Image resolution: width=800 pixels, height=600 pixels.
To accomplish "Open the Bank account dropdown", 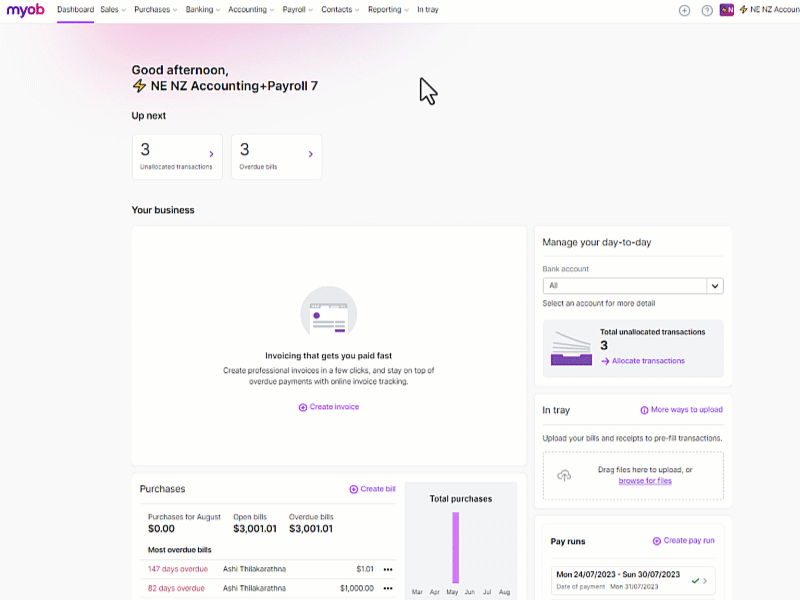I will [x=633, y=286].
